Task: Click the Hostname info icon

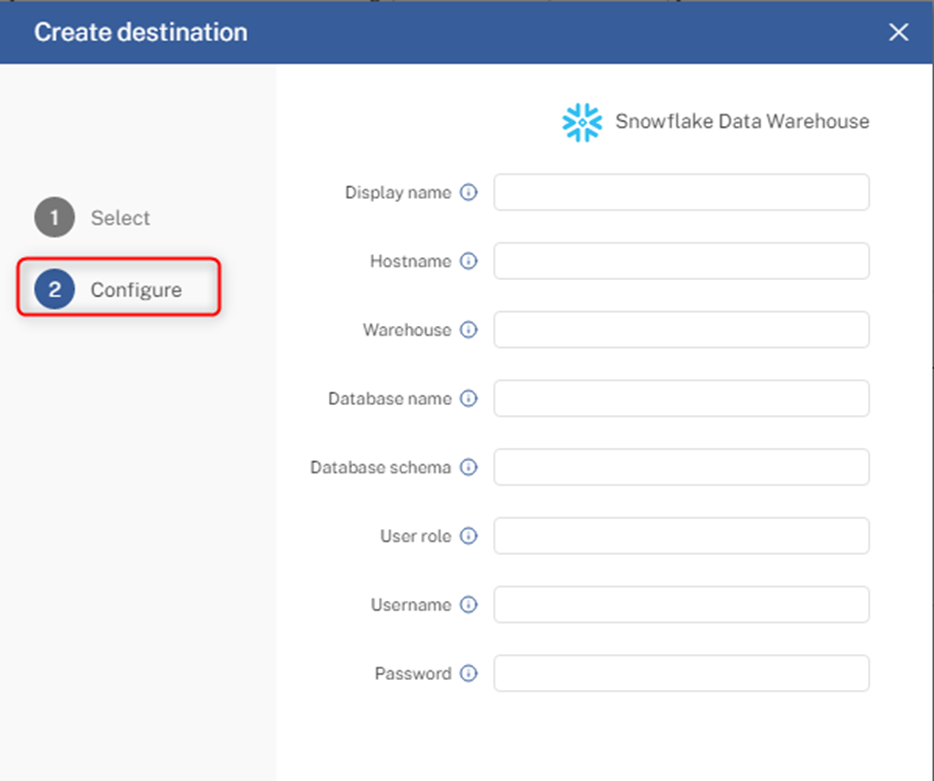Action: (x=469, y=261)
